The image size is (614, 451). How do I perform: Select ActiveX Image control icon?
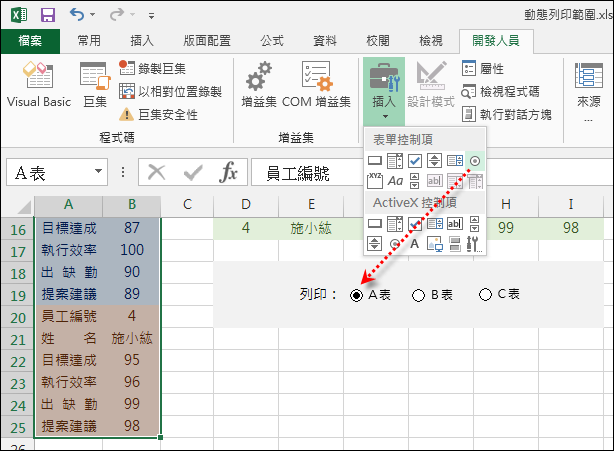[435, 244]
